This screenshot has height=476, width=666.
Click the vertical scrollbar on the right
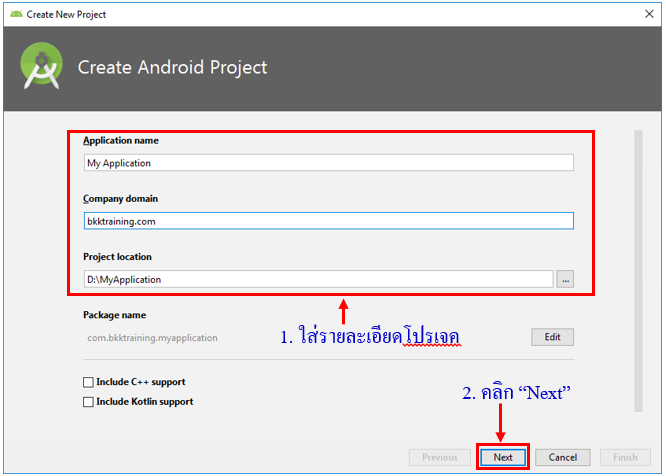(637, 270)
